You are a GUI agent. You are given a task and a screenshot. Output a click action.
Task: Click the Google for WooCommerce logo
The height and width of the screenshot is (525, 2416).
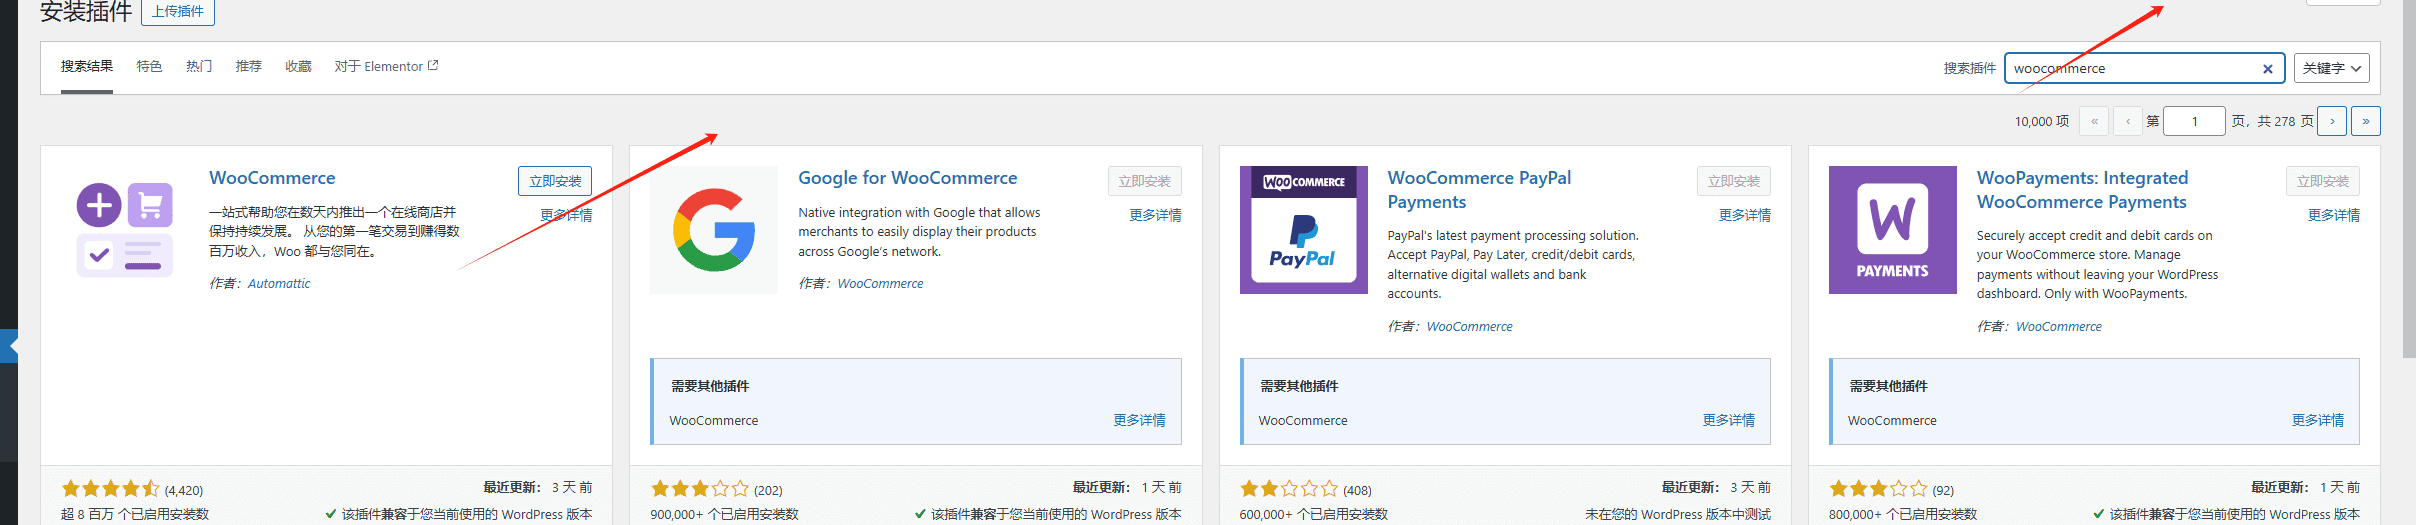pyautogui.click(x=713, y=230)
